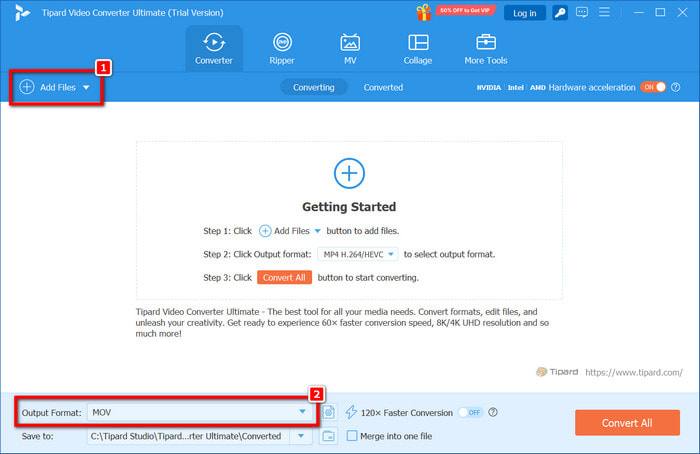Click the Faster Conversion help question mark
Image resolution: width=700 pixels, height=454 pixels.
[493, 412]
